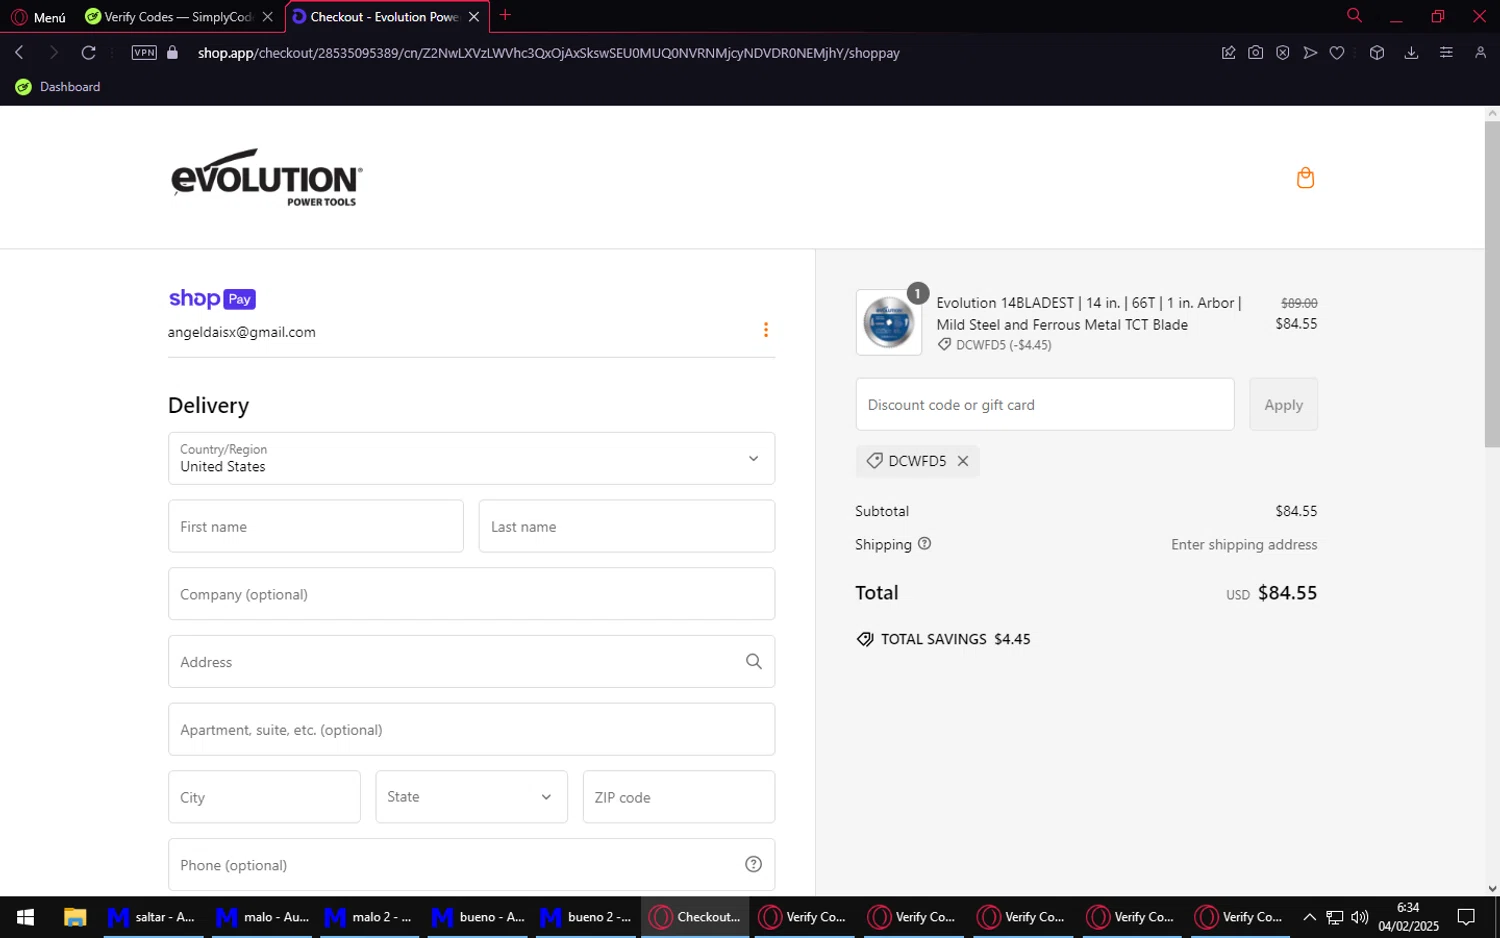Open browser downloads panel

[x=1411, y=53]
